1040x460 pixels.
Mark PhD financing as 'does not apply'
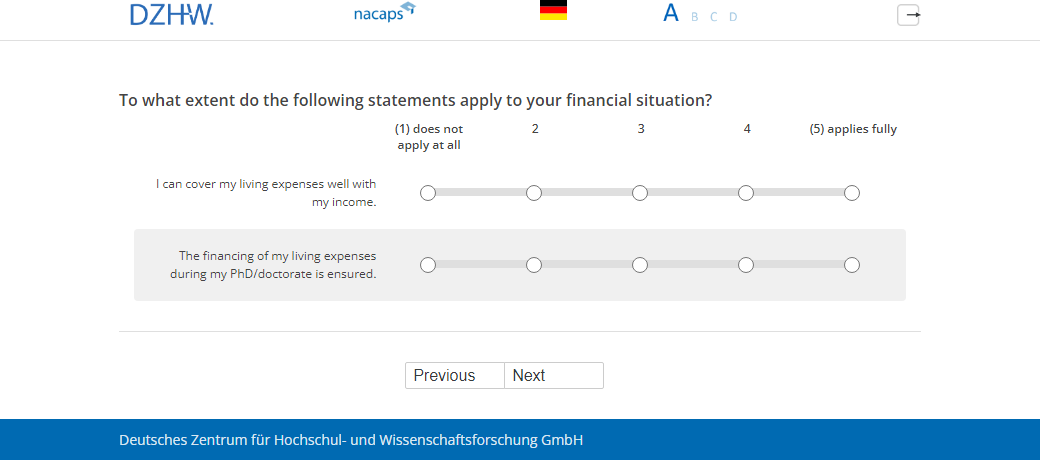click(428, 265)
